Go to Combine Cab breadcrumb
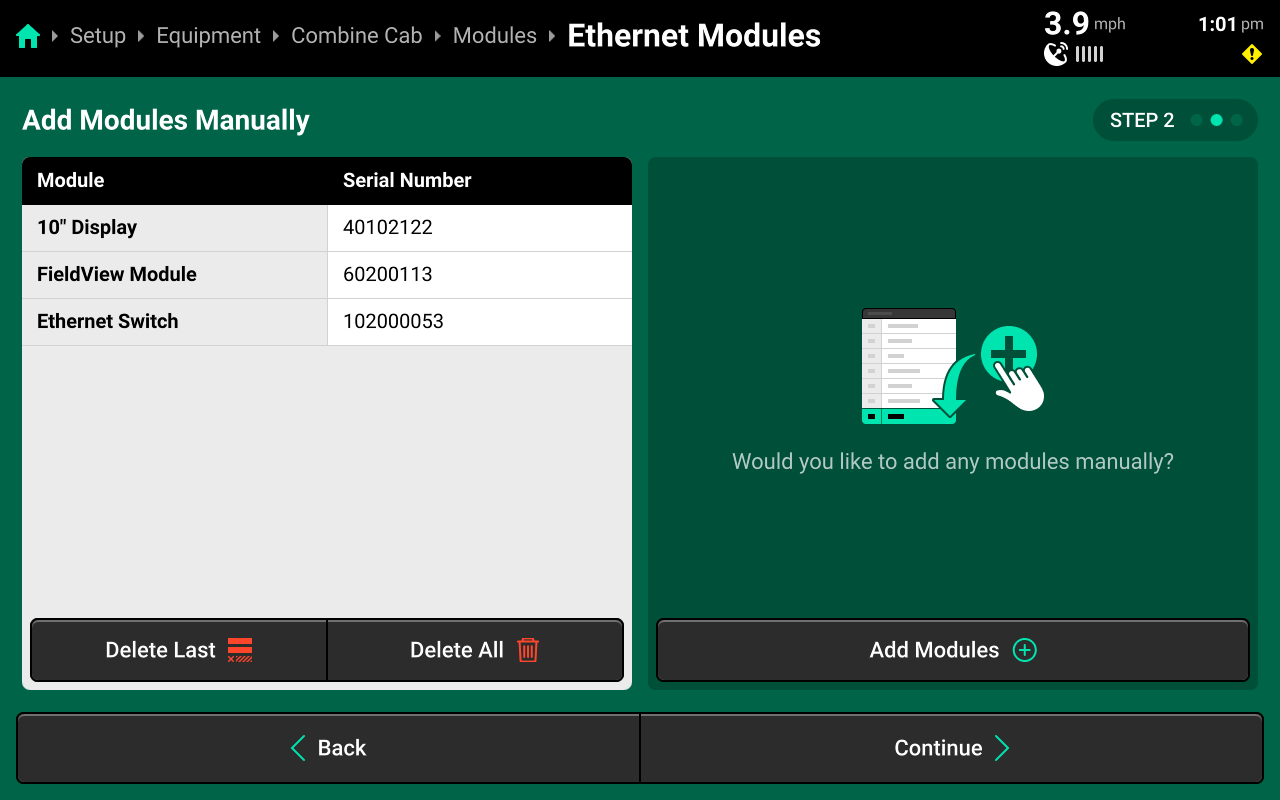 [356, 36]
